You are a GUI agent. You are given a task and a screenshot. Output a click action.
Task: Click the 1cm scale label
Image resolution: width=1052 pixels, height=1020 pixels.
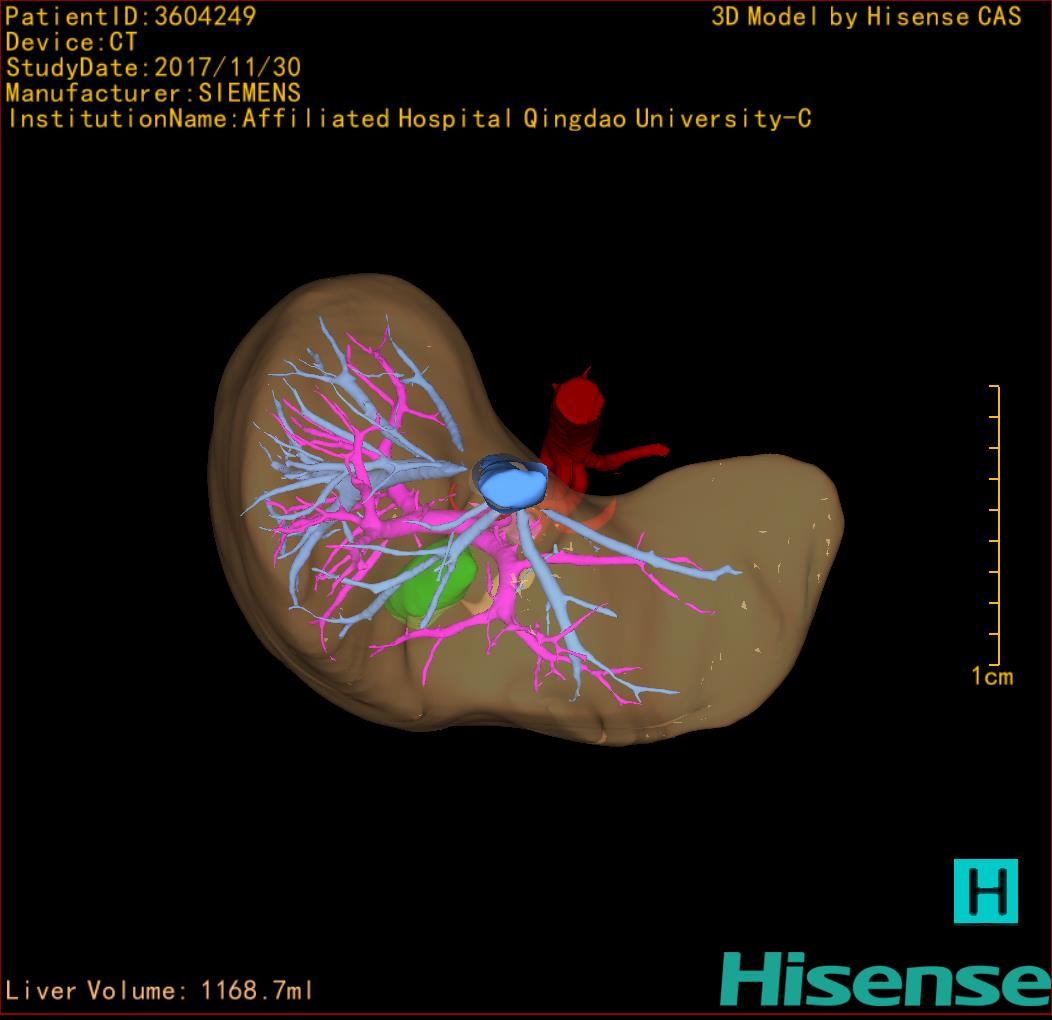pos(991,676)
